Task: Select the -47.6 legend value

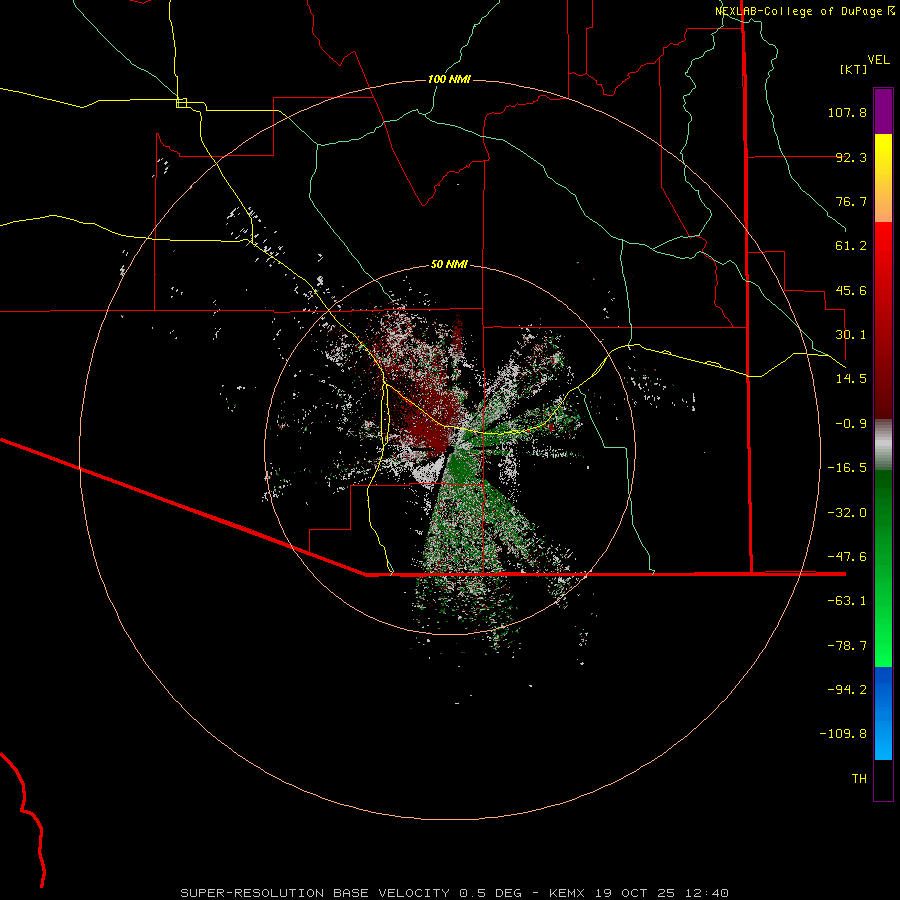Action: 847,557
